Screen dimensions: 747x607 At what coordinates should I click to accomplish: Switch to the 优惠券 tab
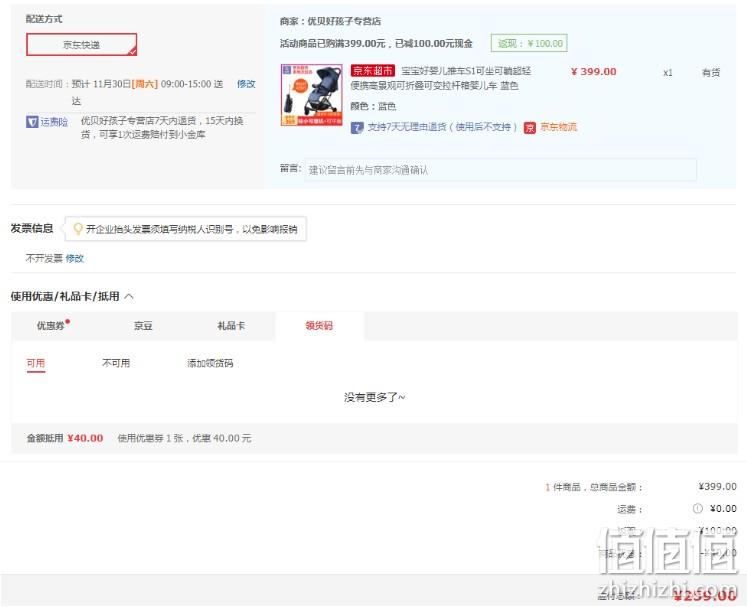52,326
